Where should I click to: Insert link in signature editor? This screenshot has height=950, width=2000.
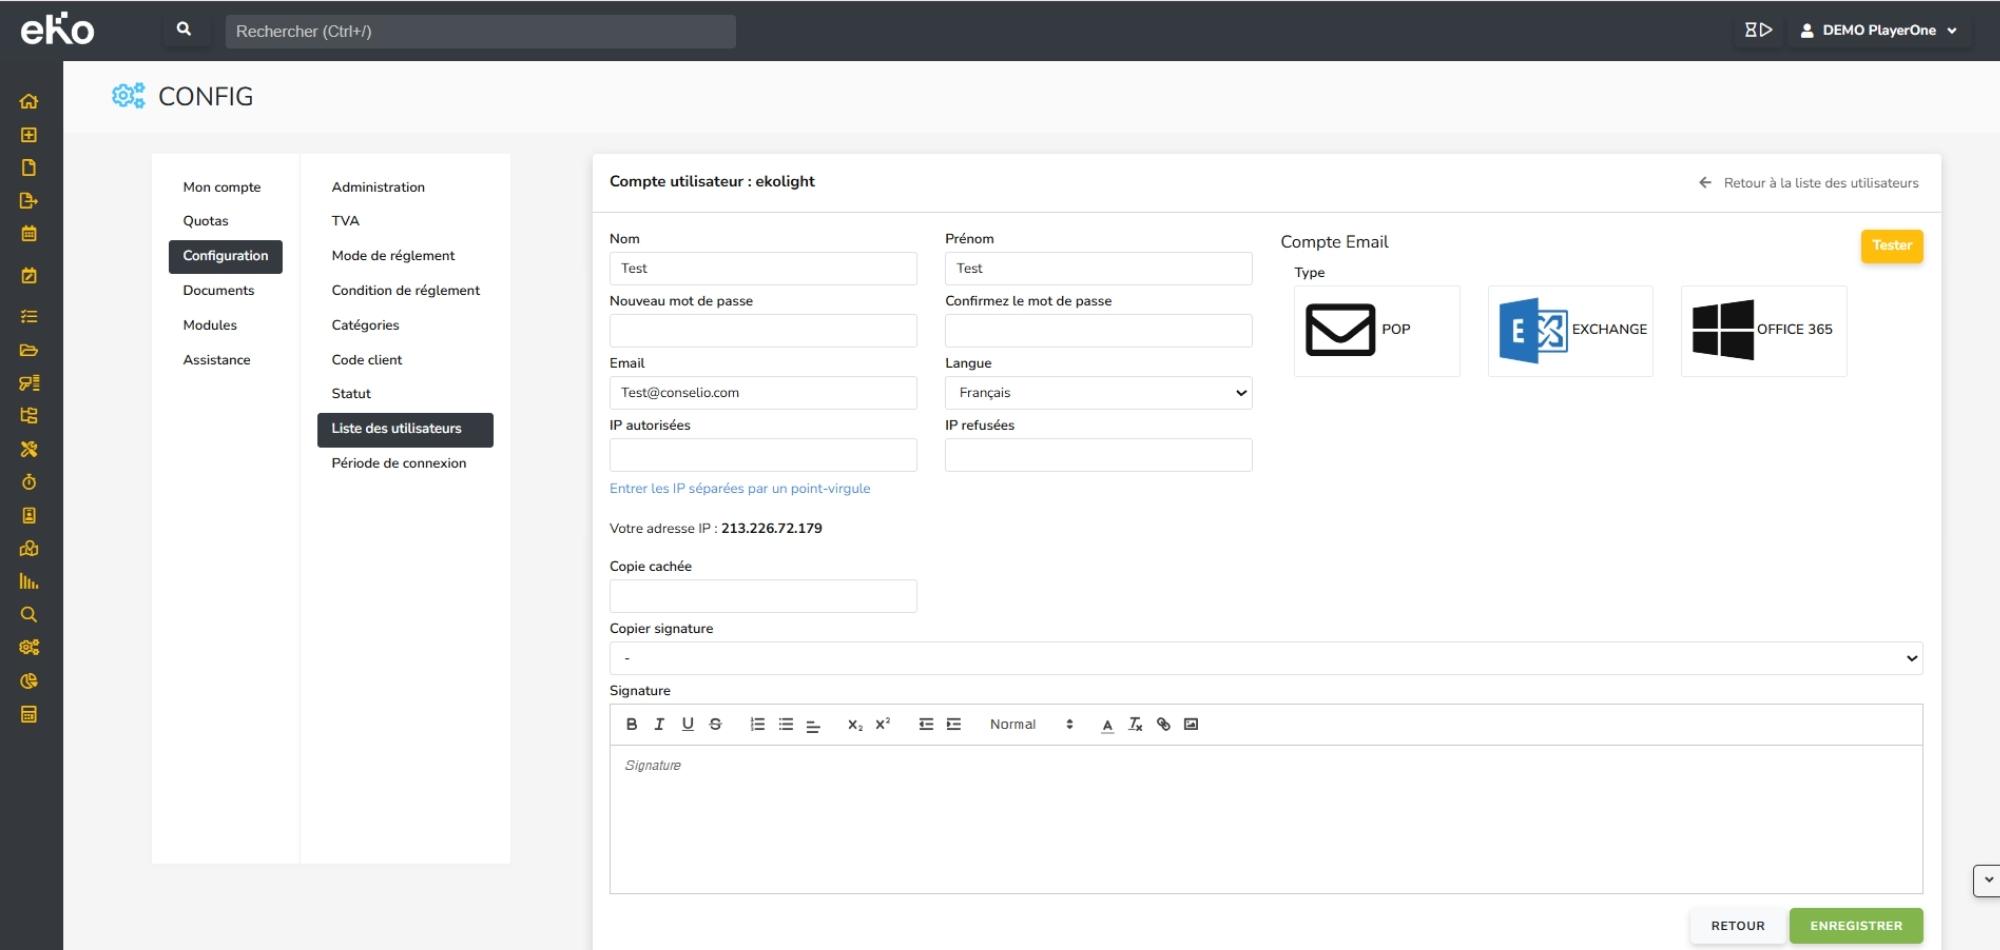pos(1163,724)
